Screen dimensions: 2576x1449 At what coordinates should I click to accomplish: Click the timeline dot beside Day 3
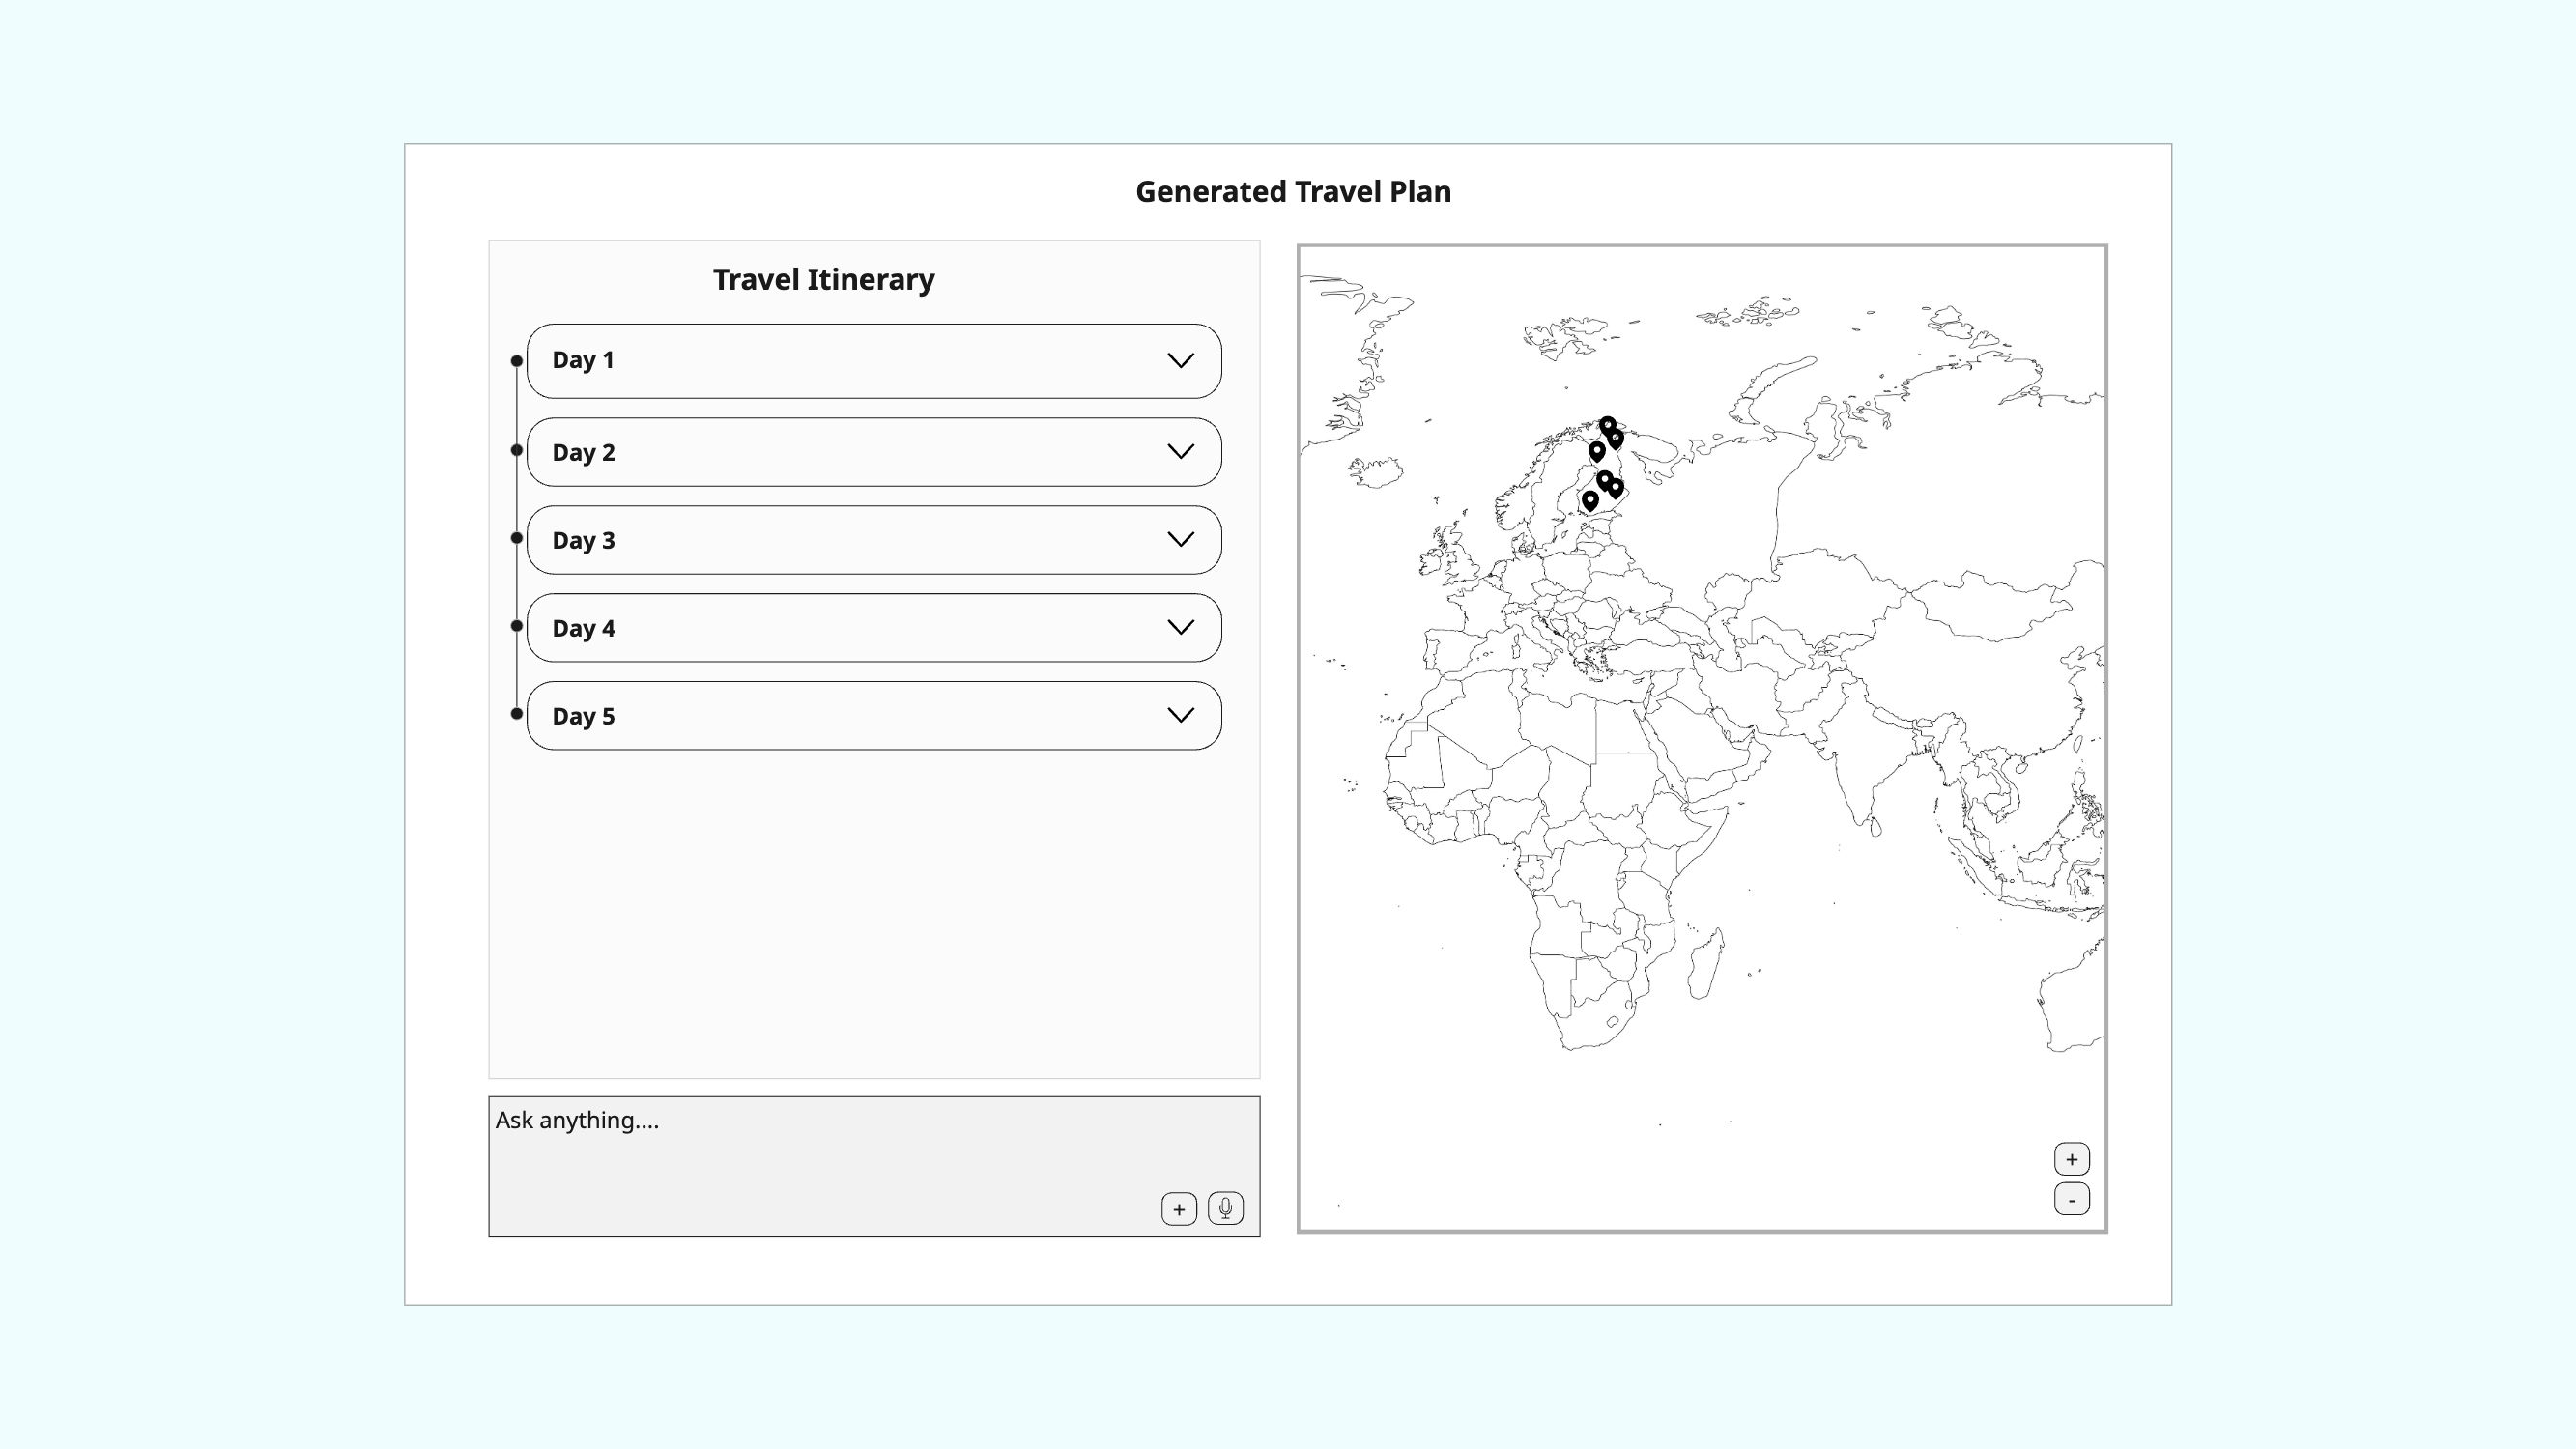point(516,538)
